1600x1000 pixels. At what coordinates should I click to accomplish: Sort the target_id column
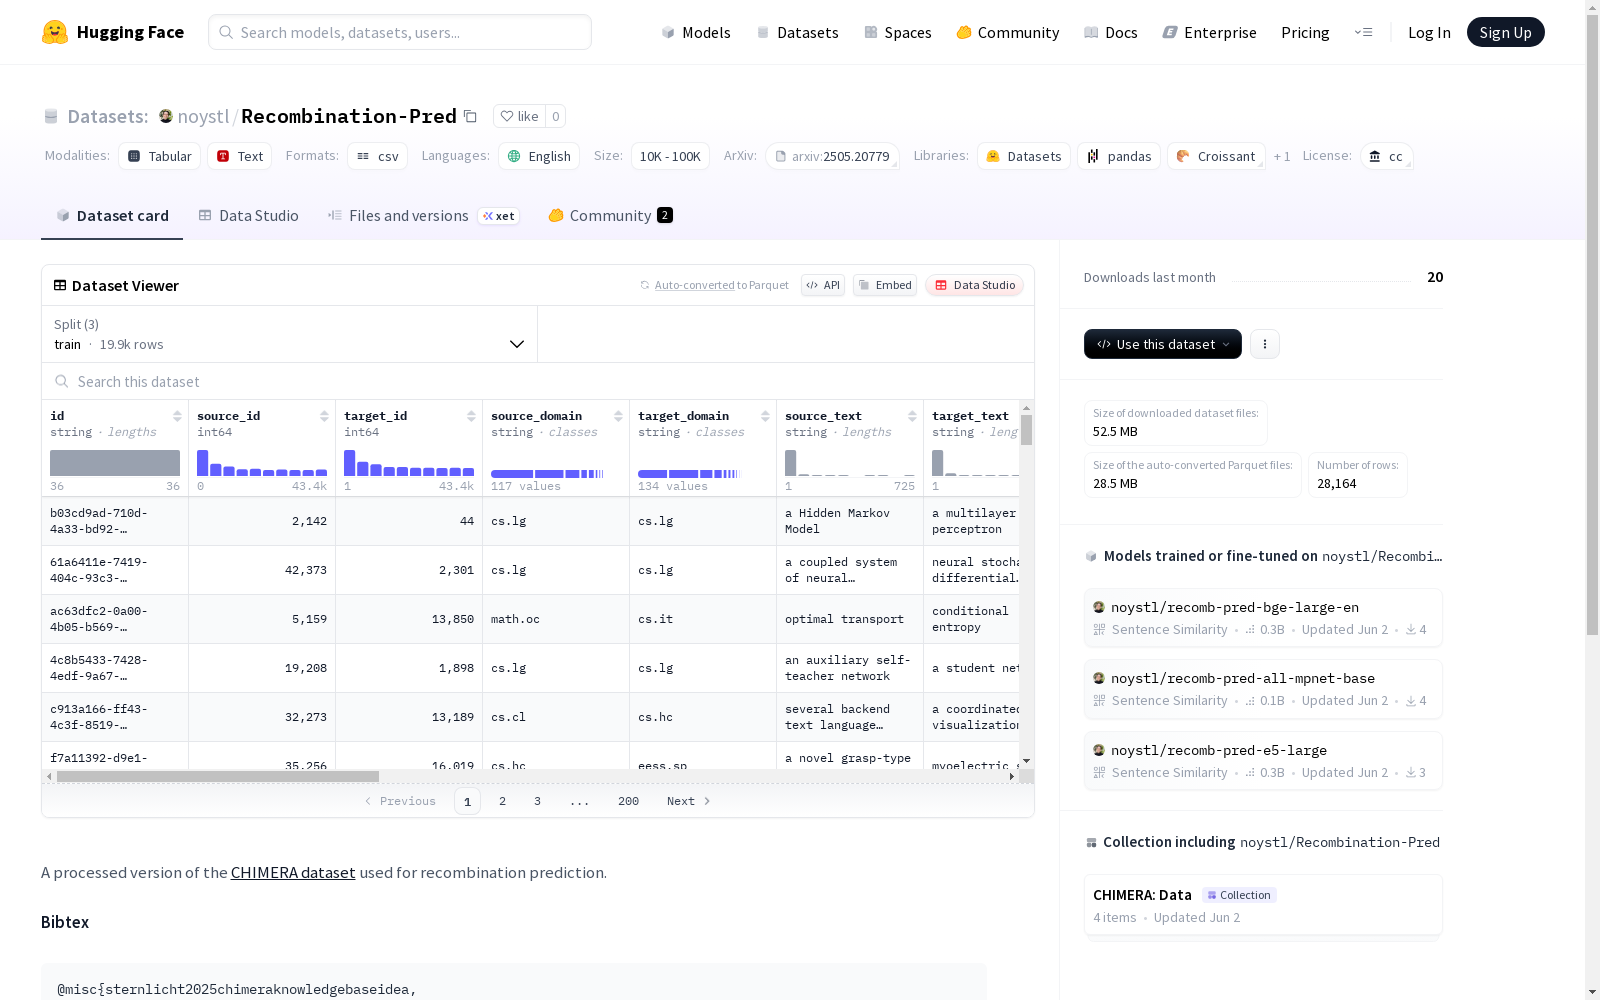click(x=471, y=416)
